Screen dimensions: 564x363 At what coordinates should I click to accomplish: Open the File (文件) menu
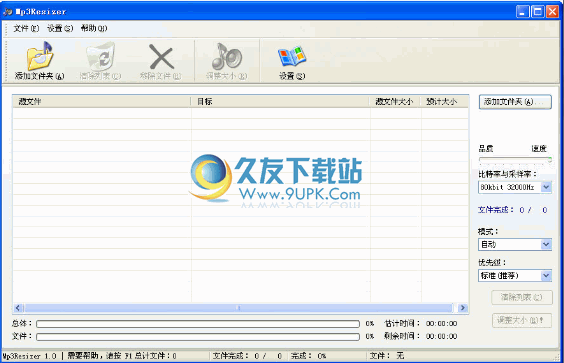pyautogui.click(x=26, y=28)
